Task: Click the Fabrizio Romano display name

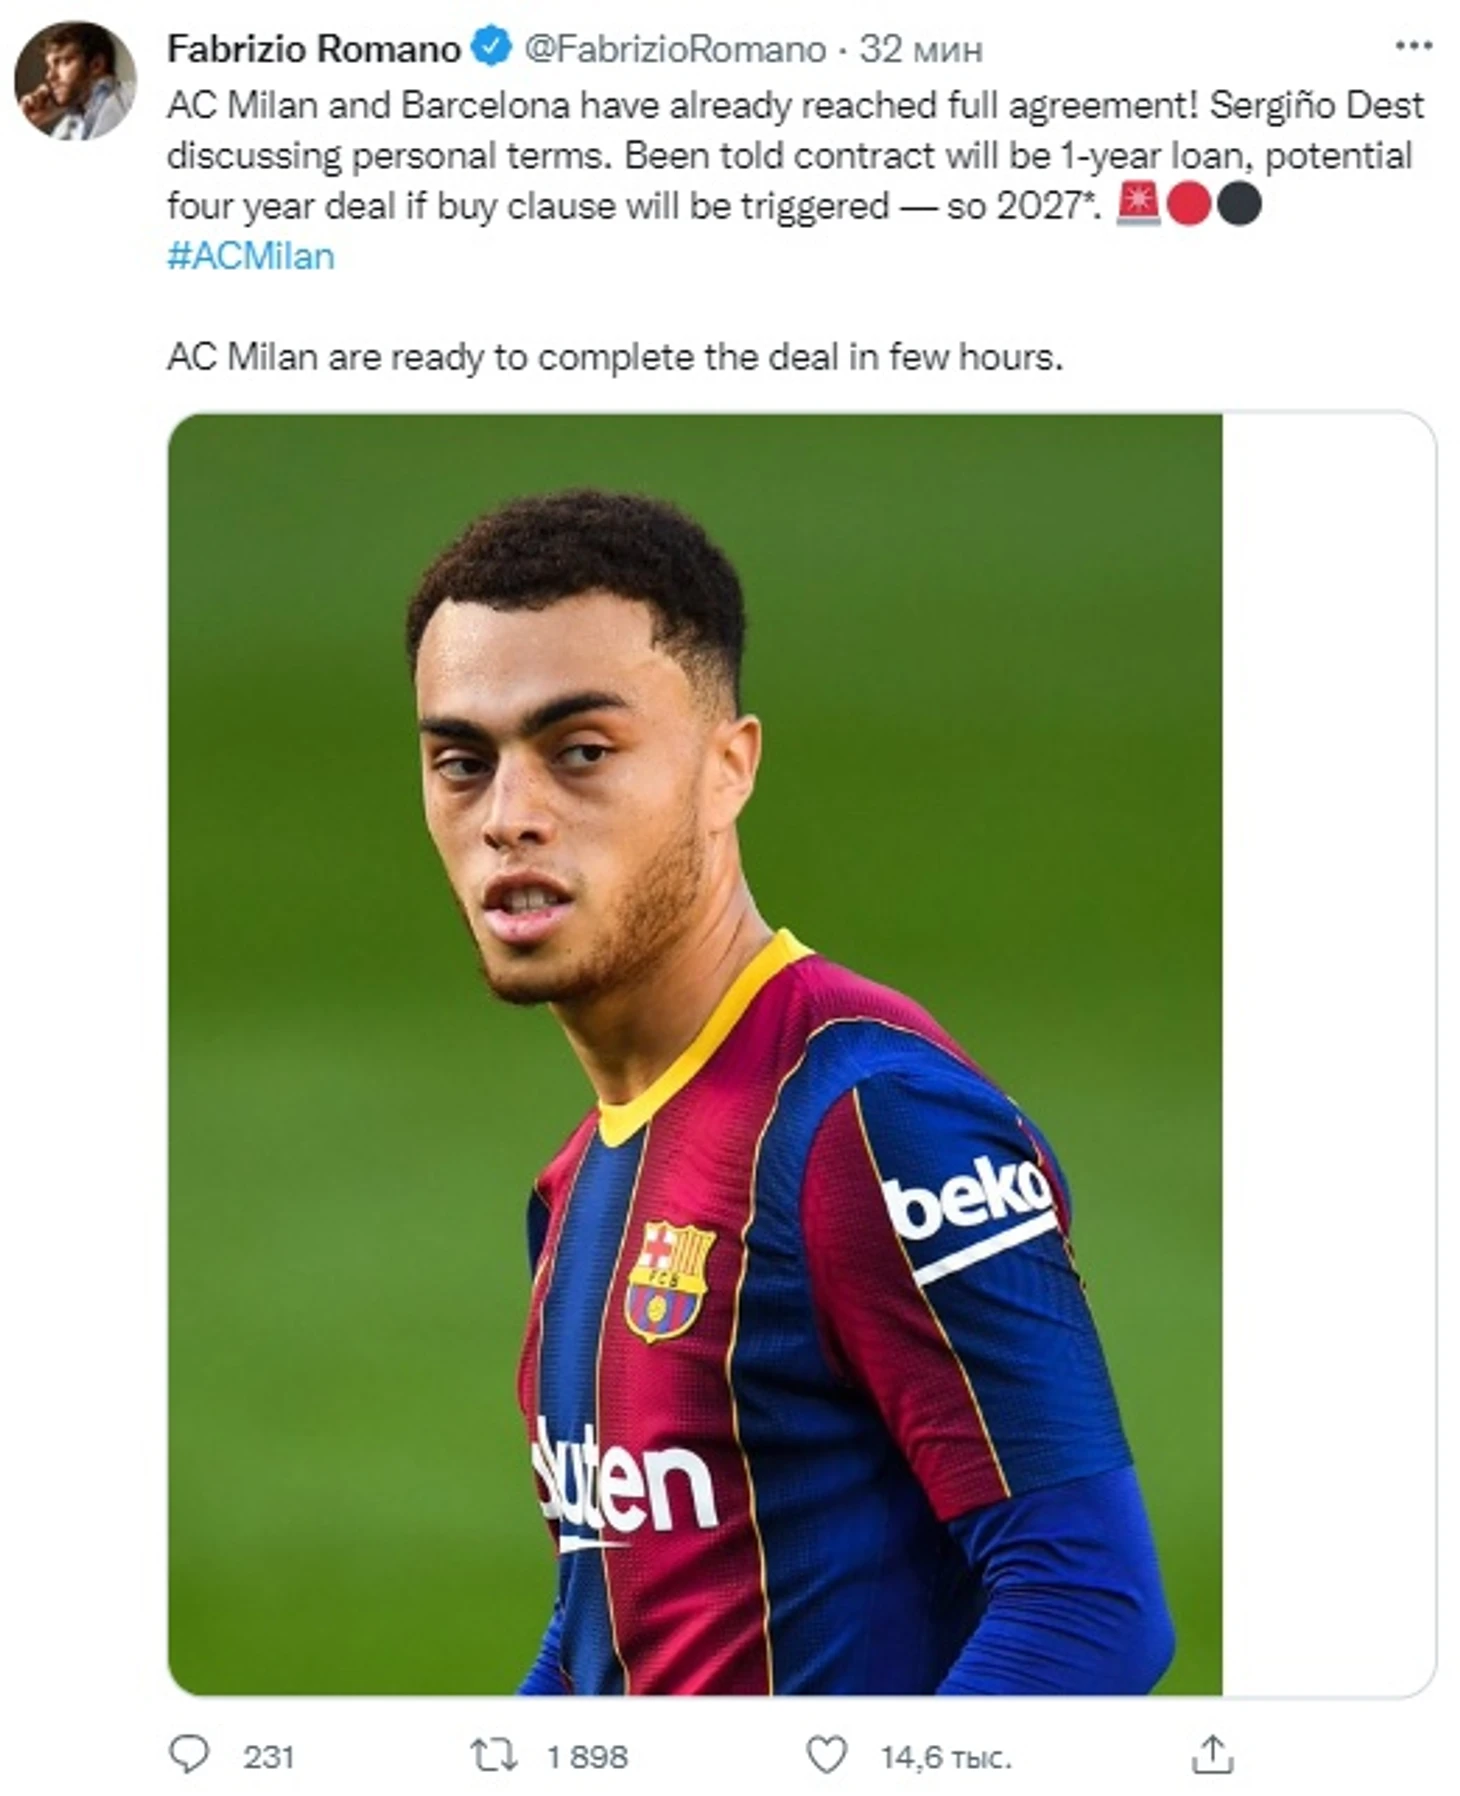Action: (x=314, y=48)
